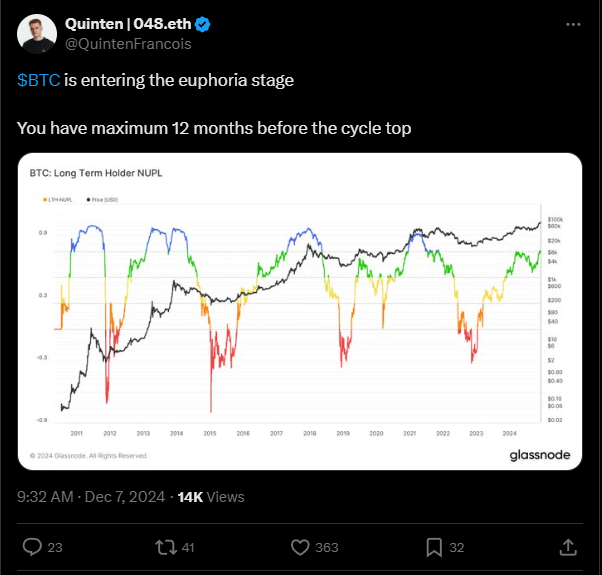Like the tweet with heart icon
The image size is (602, 575).
tap(300, 547)
